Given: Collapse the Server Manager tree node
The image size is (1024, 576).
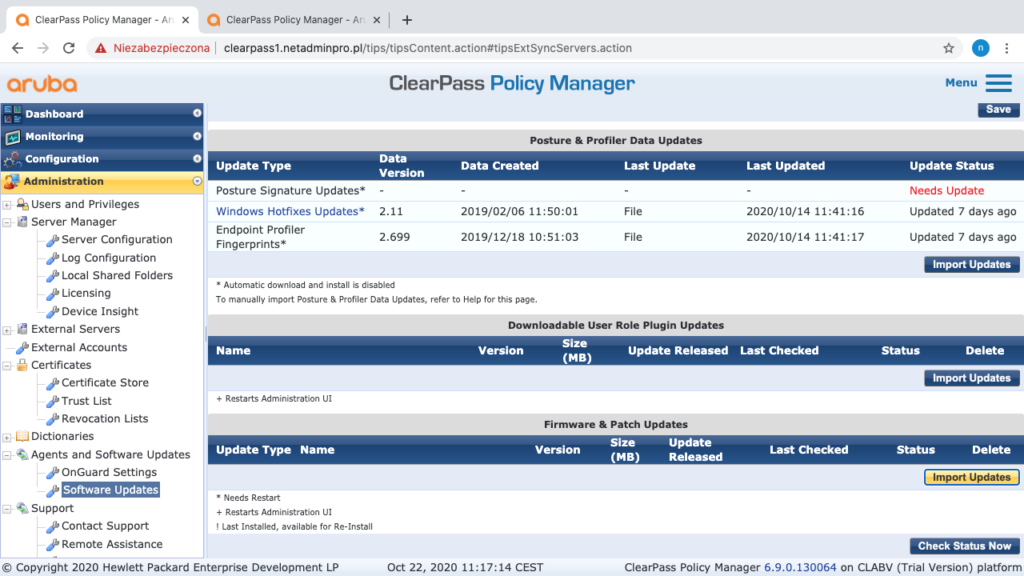Looking at the screenshot, I should pos(7,223).
